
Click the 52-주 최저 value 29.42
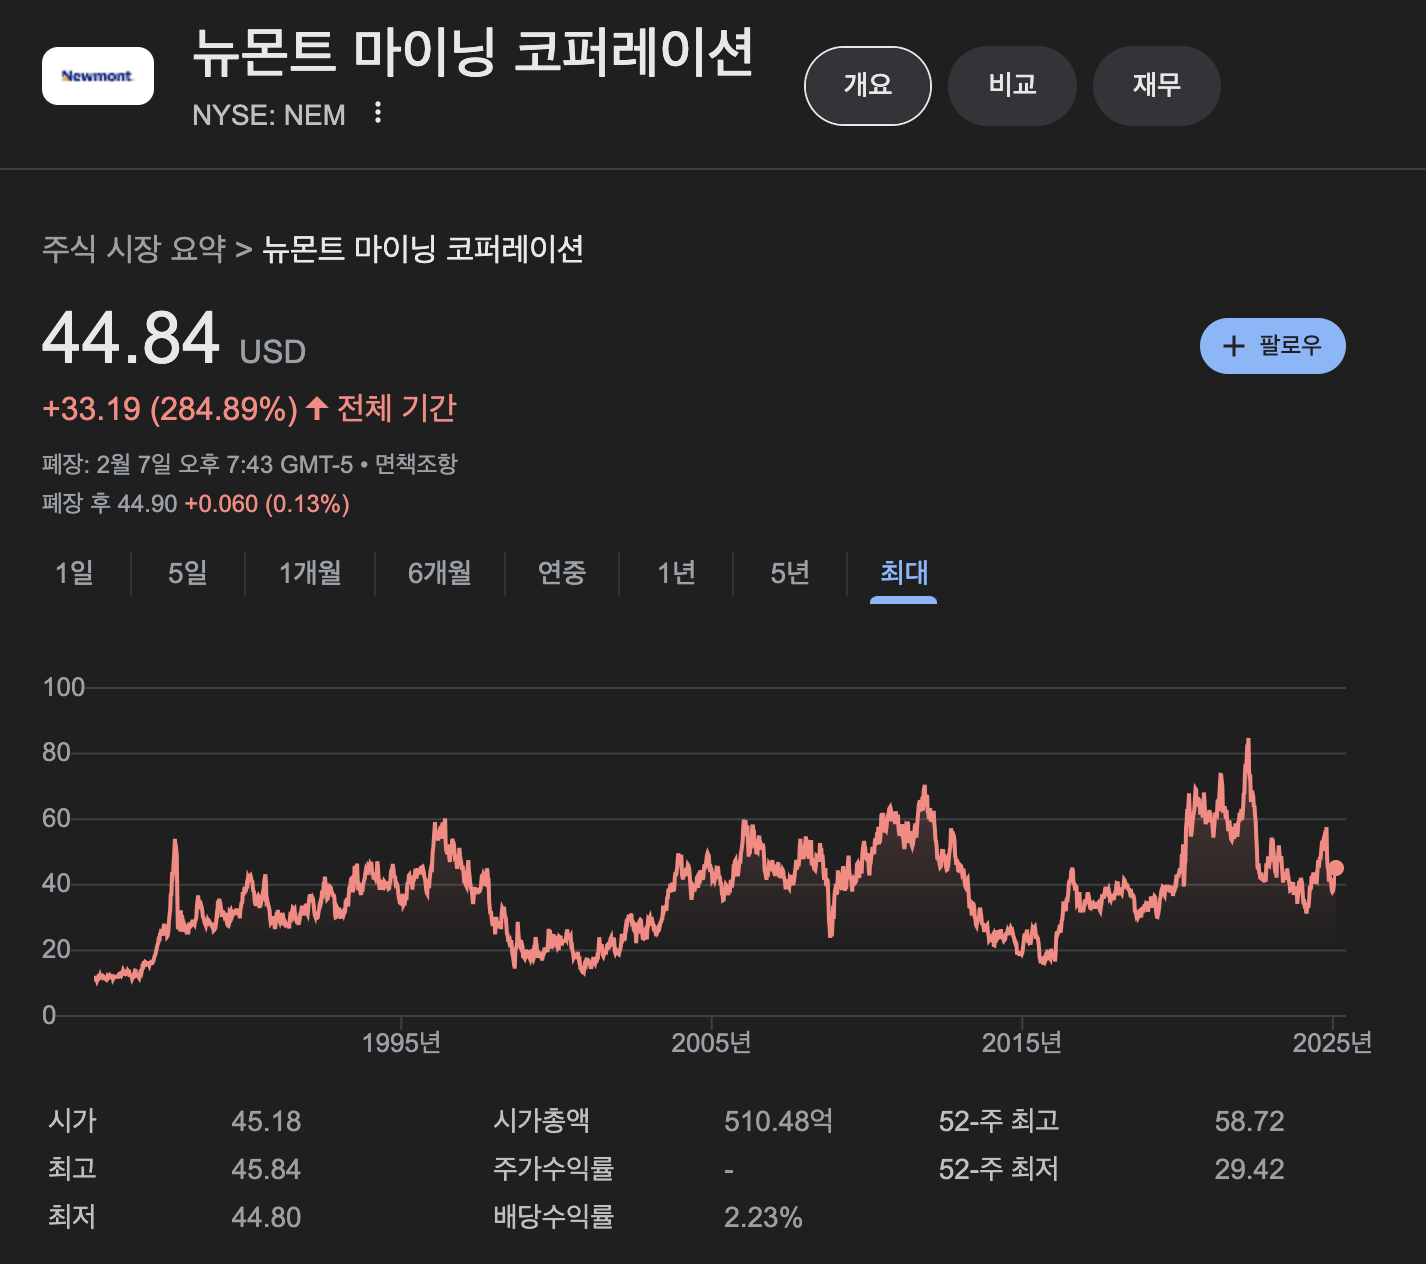(1249, 1169)
